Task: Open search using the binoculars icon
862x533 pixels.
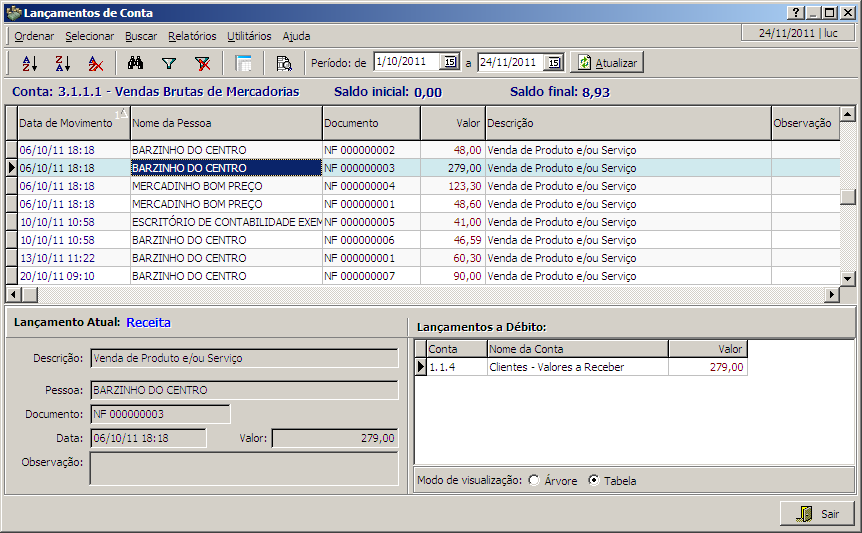Action: pyautogui.click(x=136, y=63)
